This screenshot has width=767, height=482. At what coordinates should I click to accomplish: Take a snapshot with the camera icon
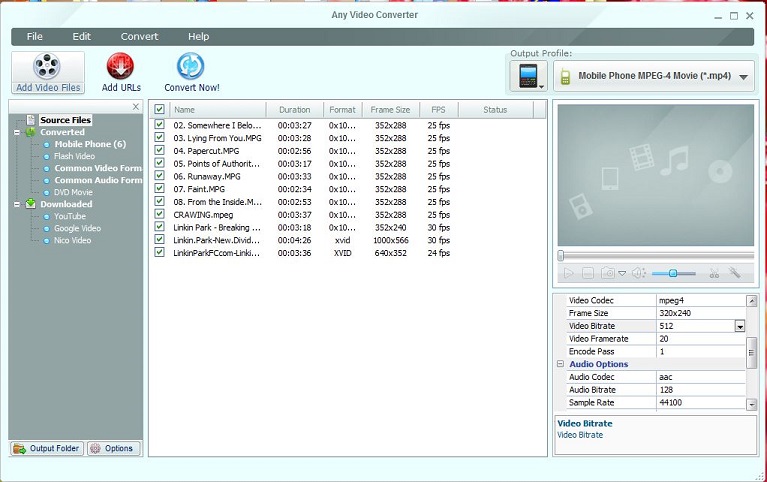pos(607,273)
